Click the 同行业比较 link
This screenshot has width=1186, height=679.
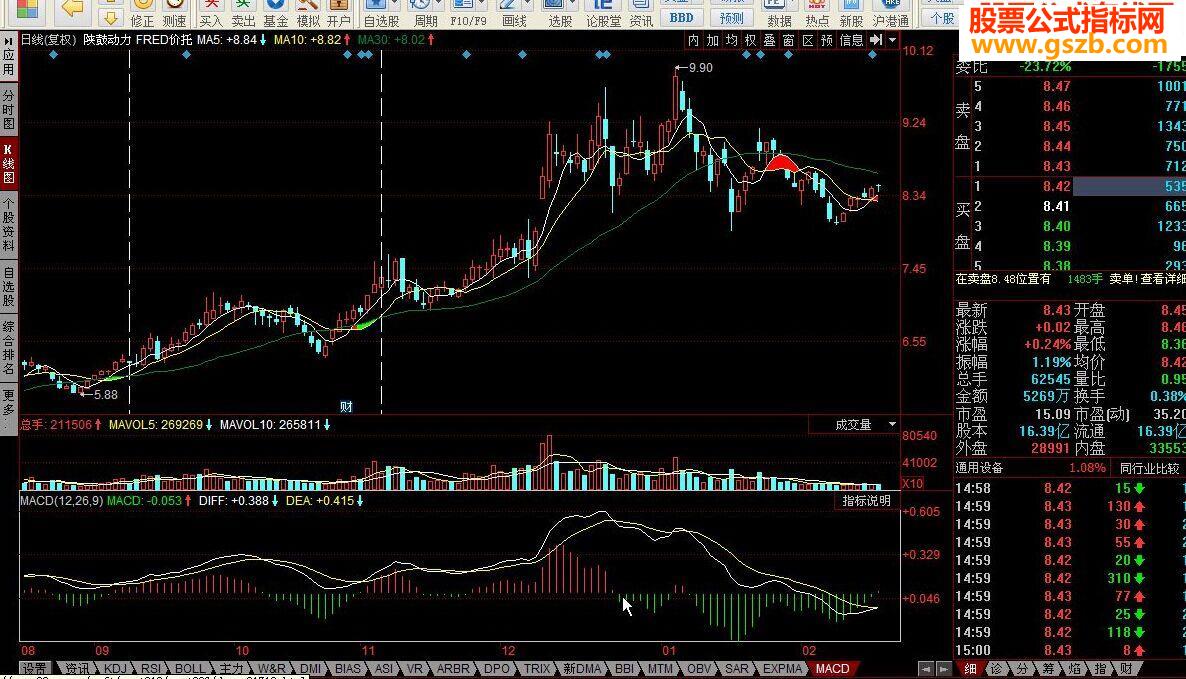1150,469
